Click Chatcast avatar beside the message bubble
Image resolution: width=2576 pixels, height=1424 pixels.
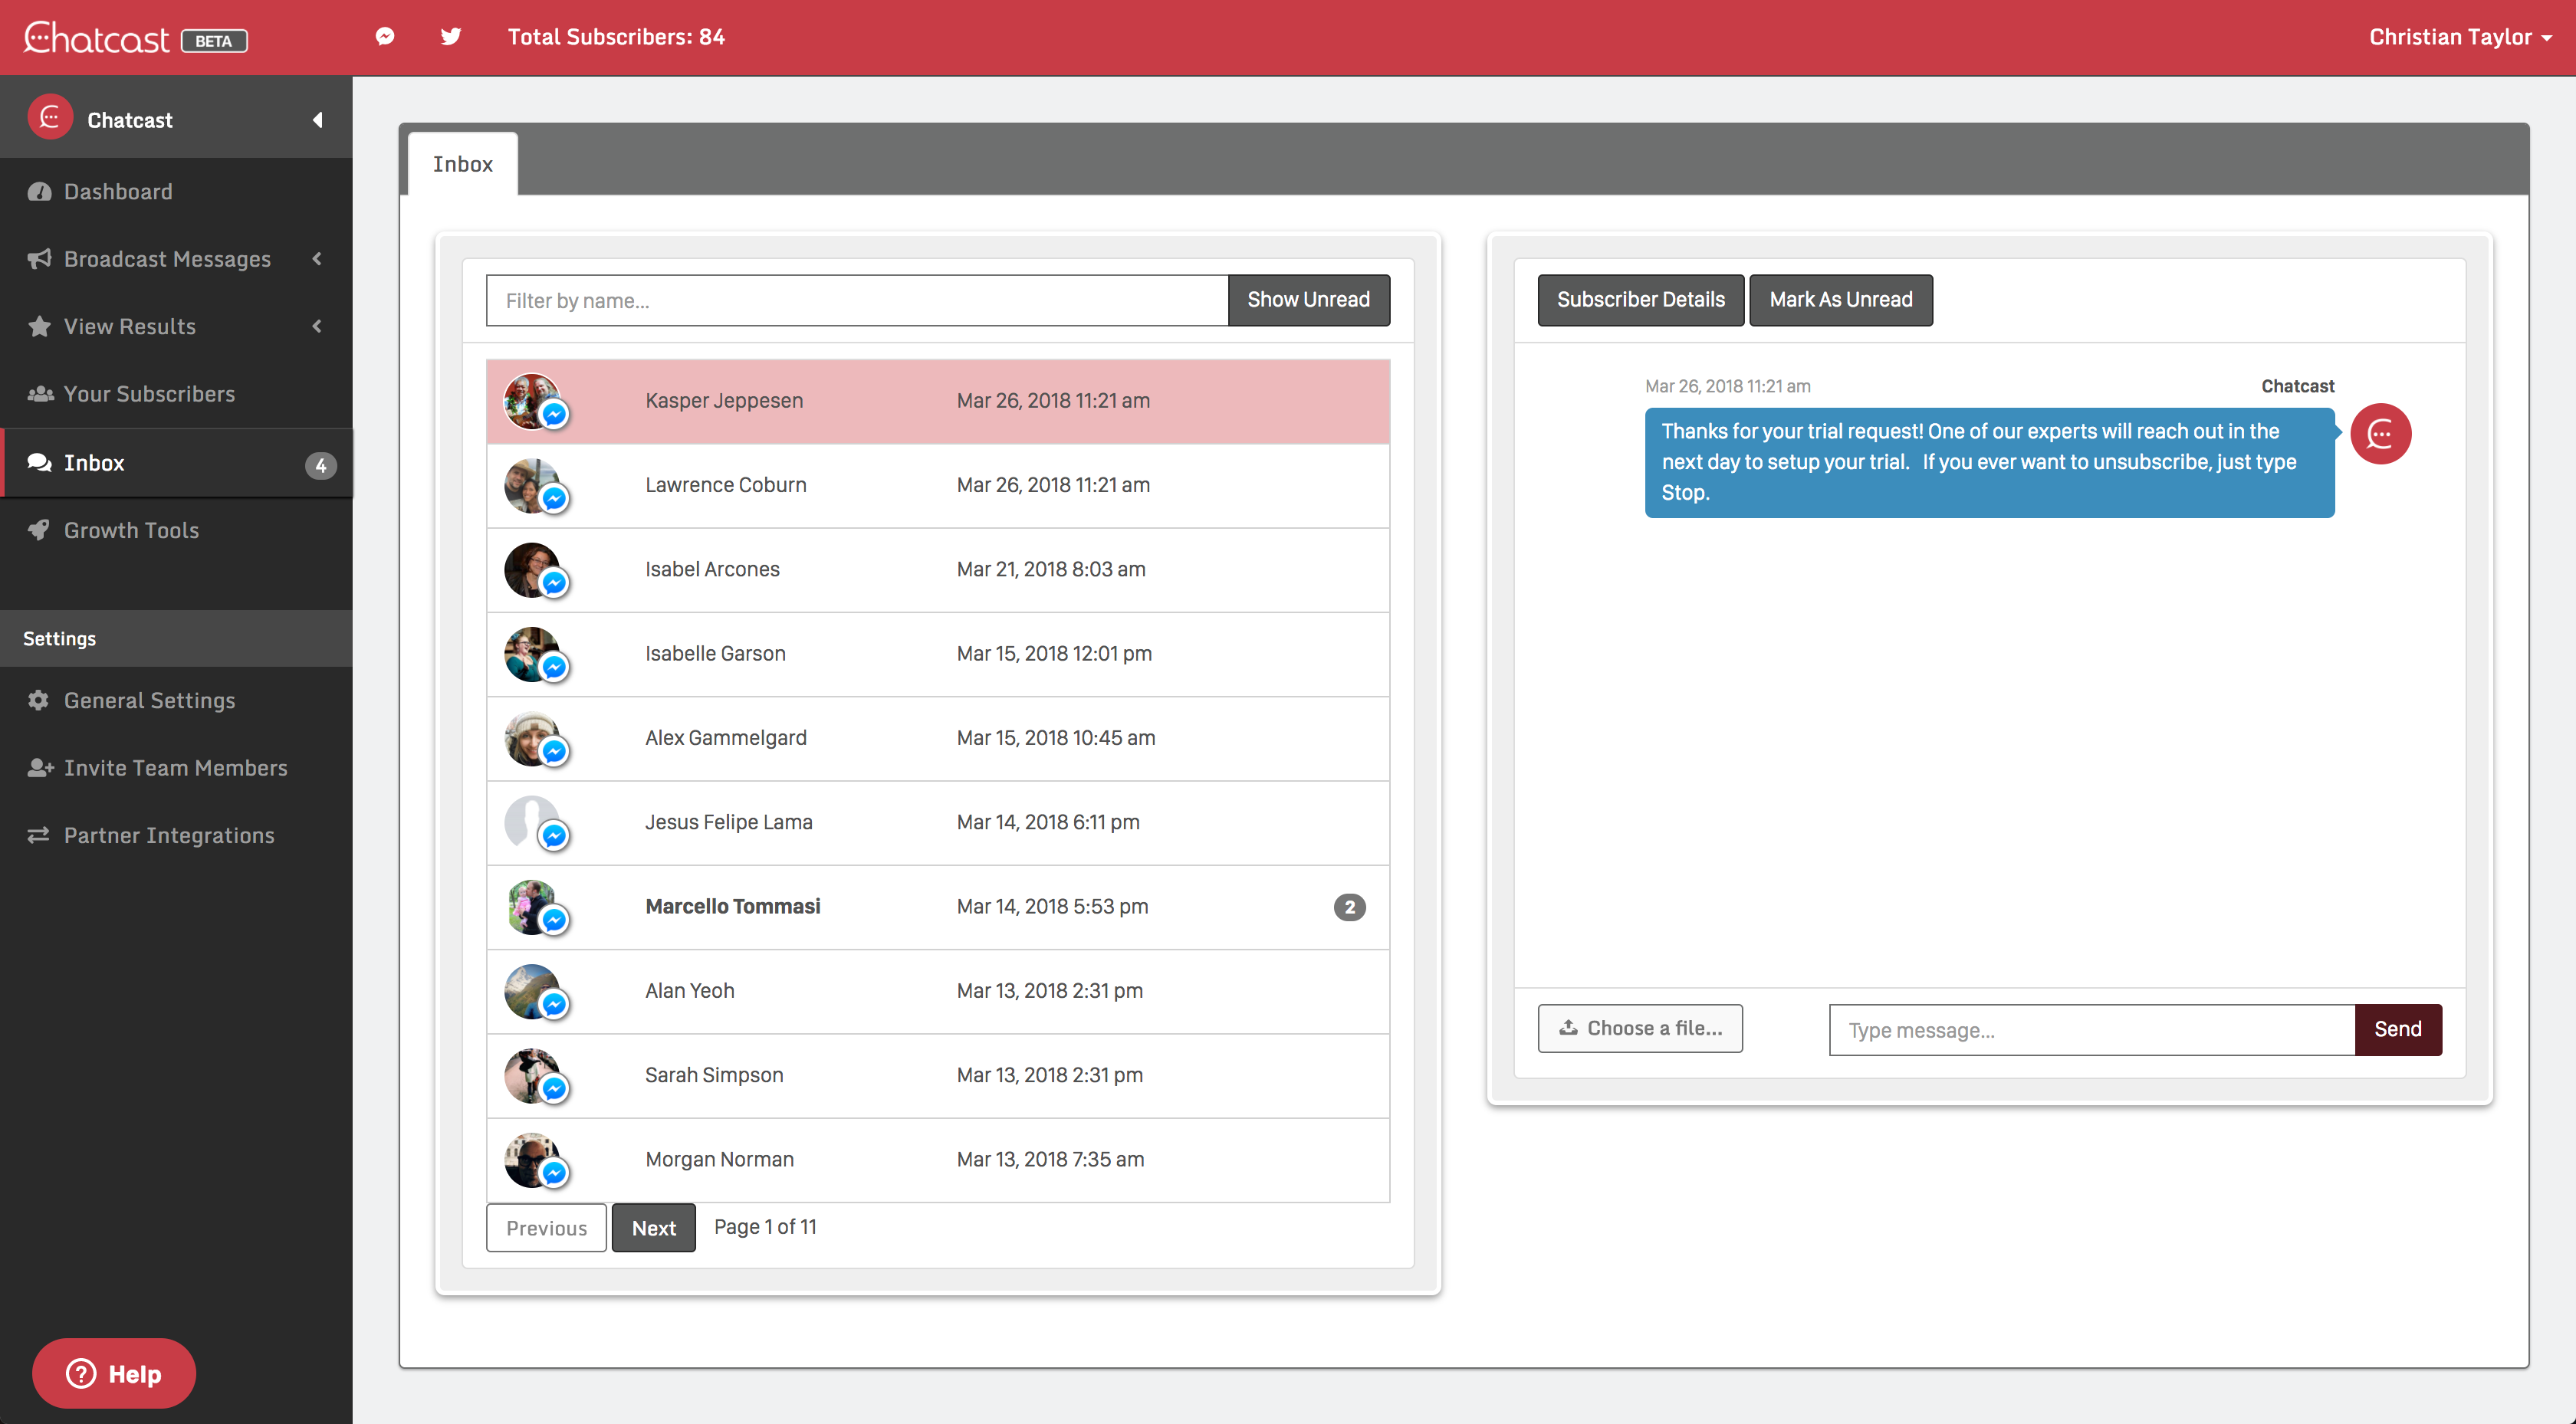[x=2380, y=434]
